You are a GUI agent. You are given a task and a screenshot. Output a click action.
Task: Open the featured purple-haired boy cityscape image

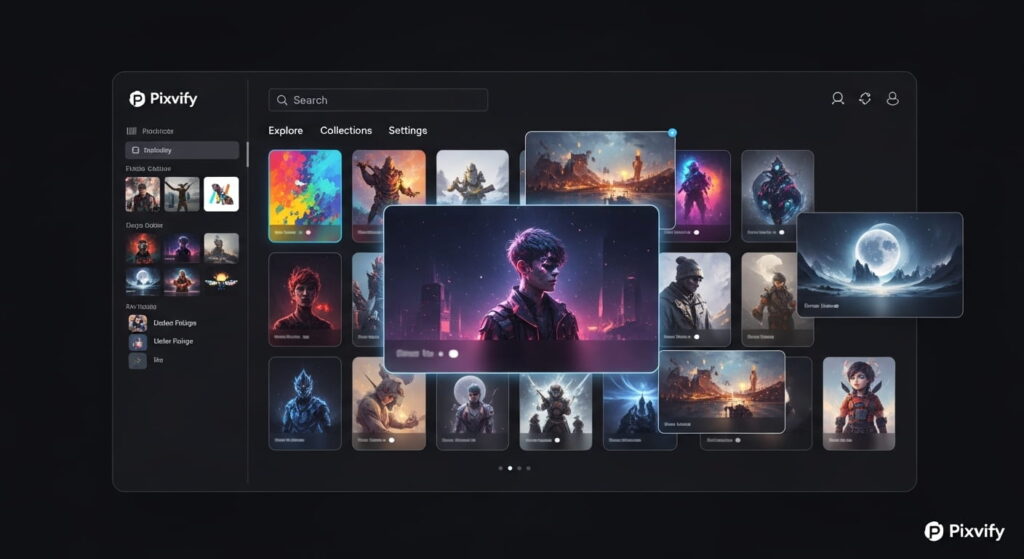(x=521, y=289)
